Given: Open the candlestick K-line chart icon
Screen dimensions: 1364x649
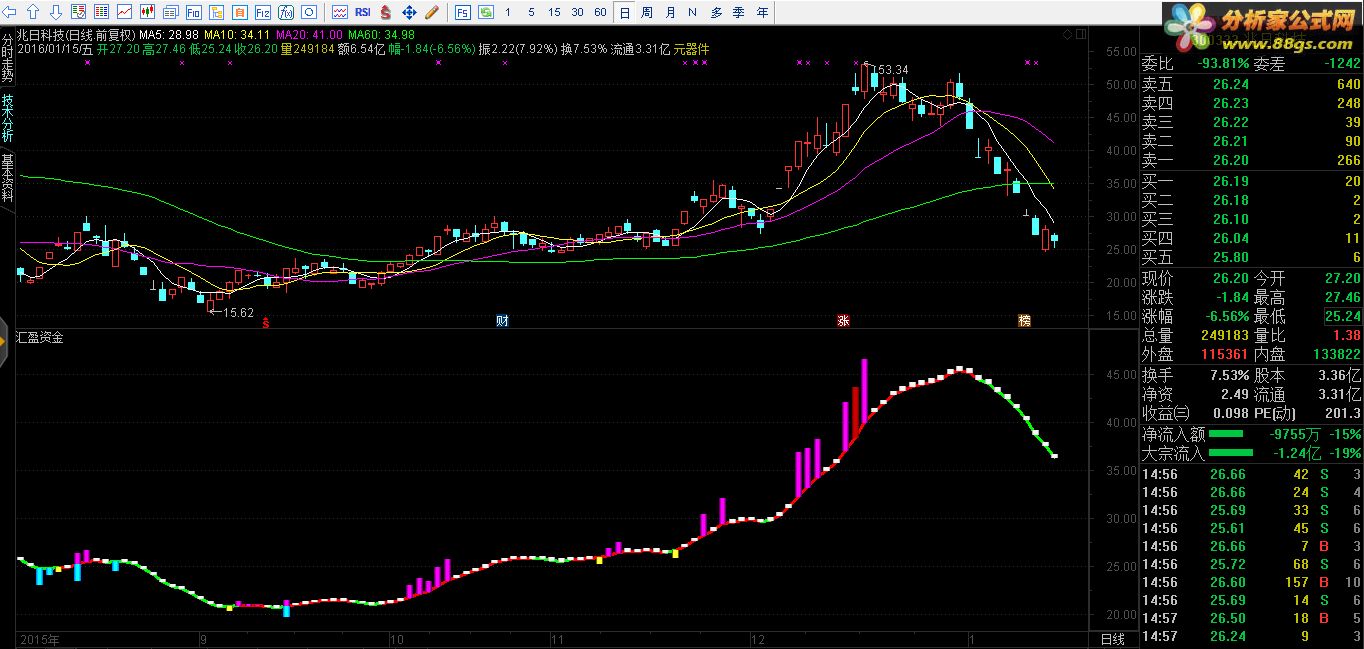Looking at the screenshot, I should (x=147, y=12).
